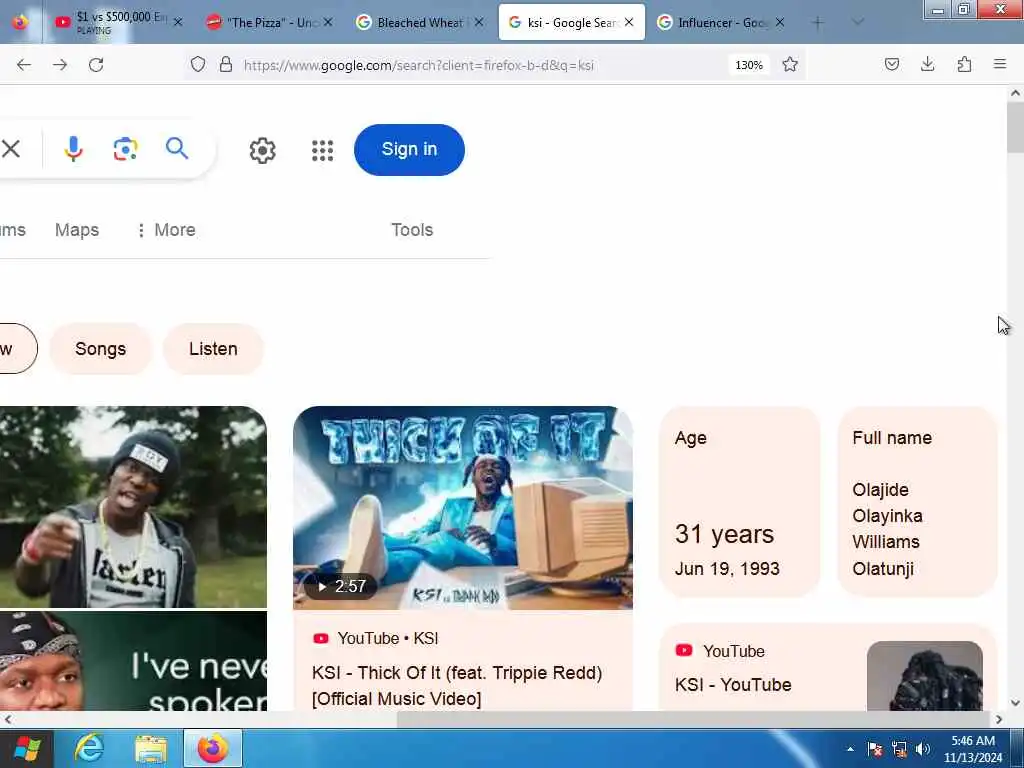Clear the Google search box
The width and height of the screenshot is (1024, 768).
[x=11, y=149]
